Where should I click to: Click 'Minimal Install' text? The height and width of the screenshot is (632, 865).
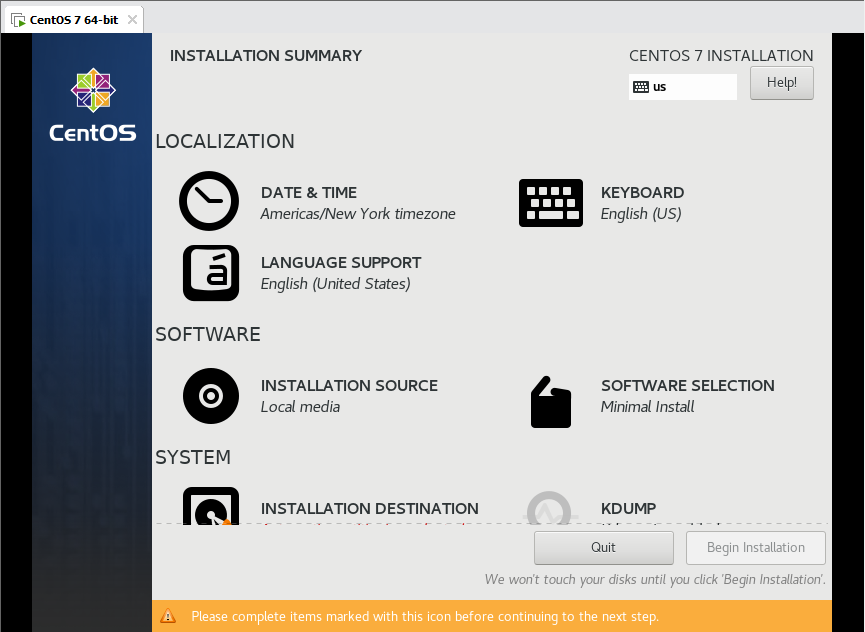(648, 407)
